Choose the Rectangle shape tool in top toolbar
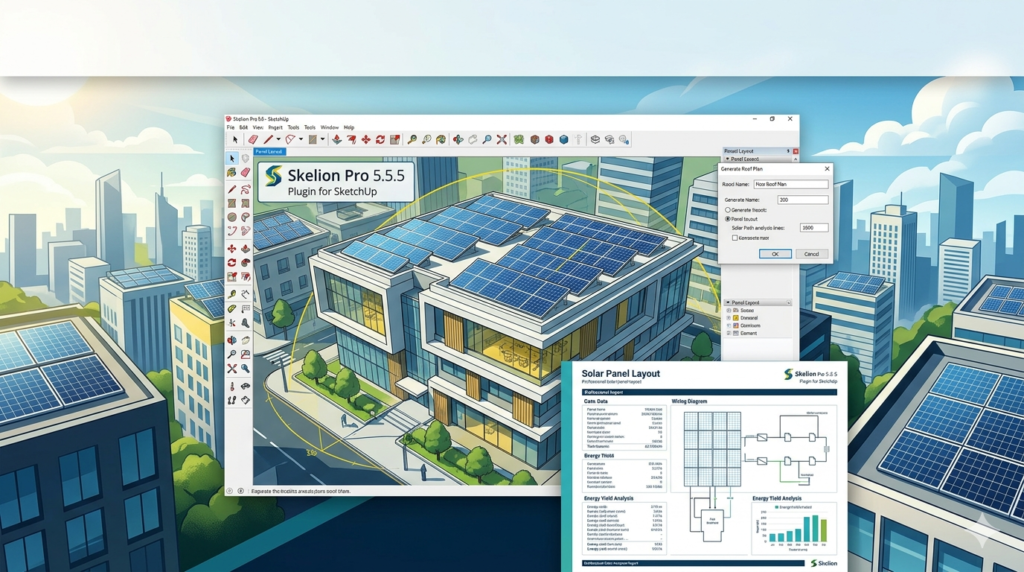The image size is (1024, 572). click(x=313, y=140)
